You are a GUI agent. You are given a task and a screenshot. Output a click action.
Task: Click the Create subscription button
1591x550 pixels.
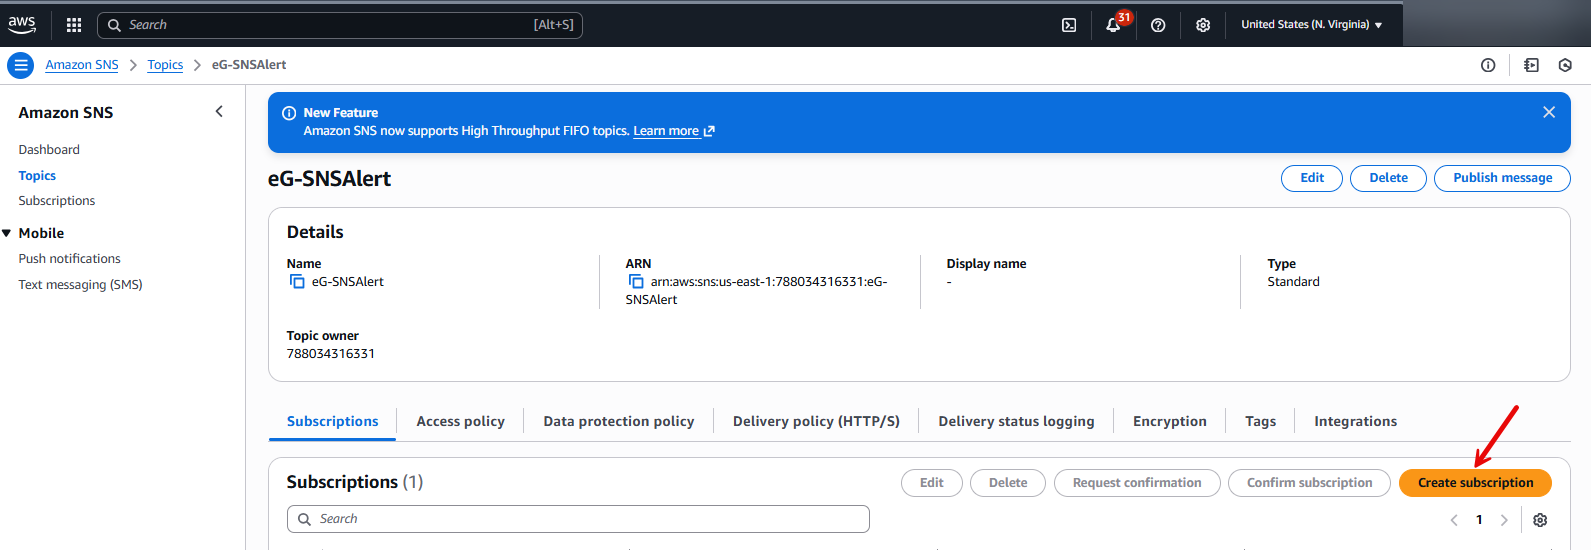1475,483
